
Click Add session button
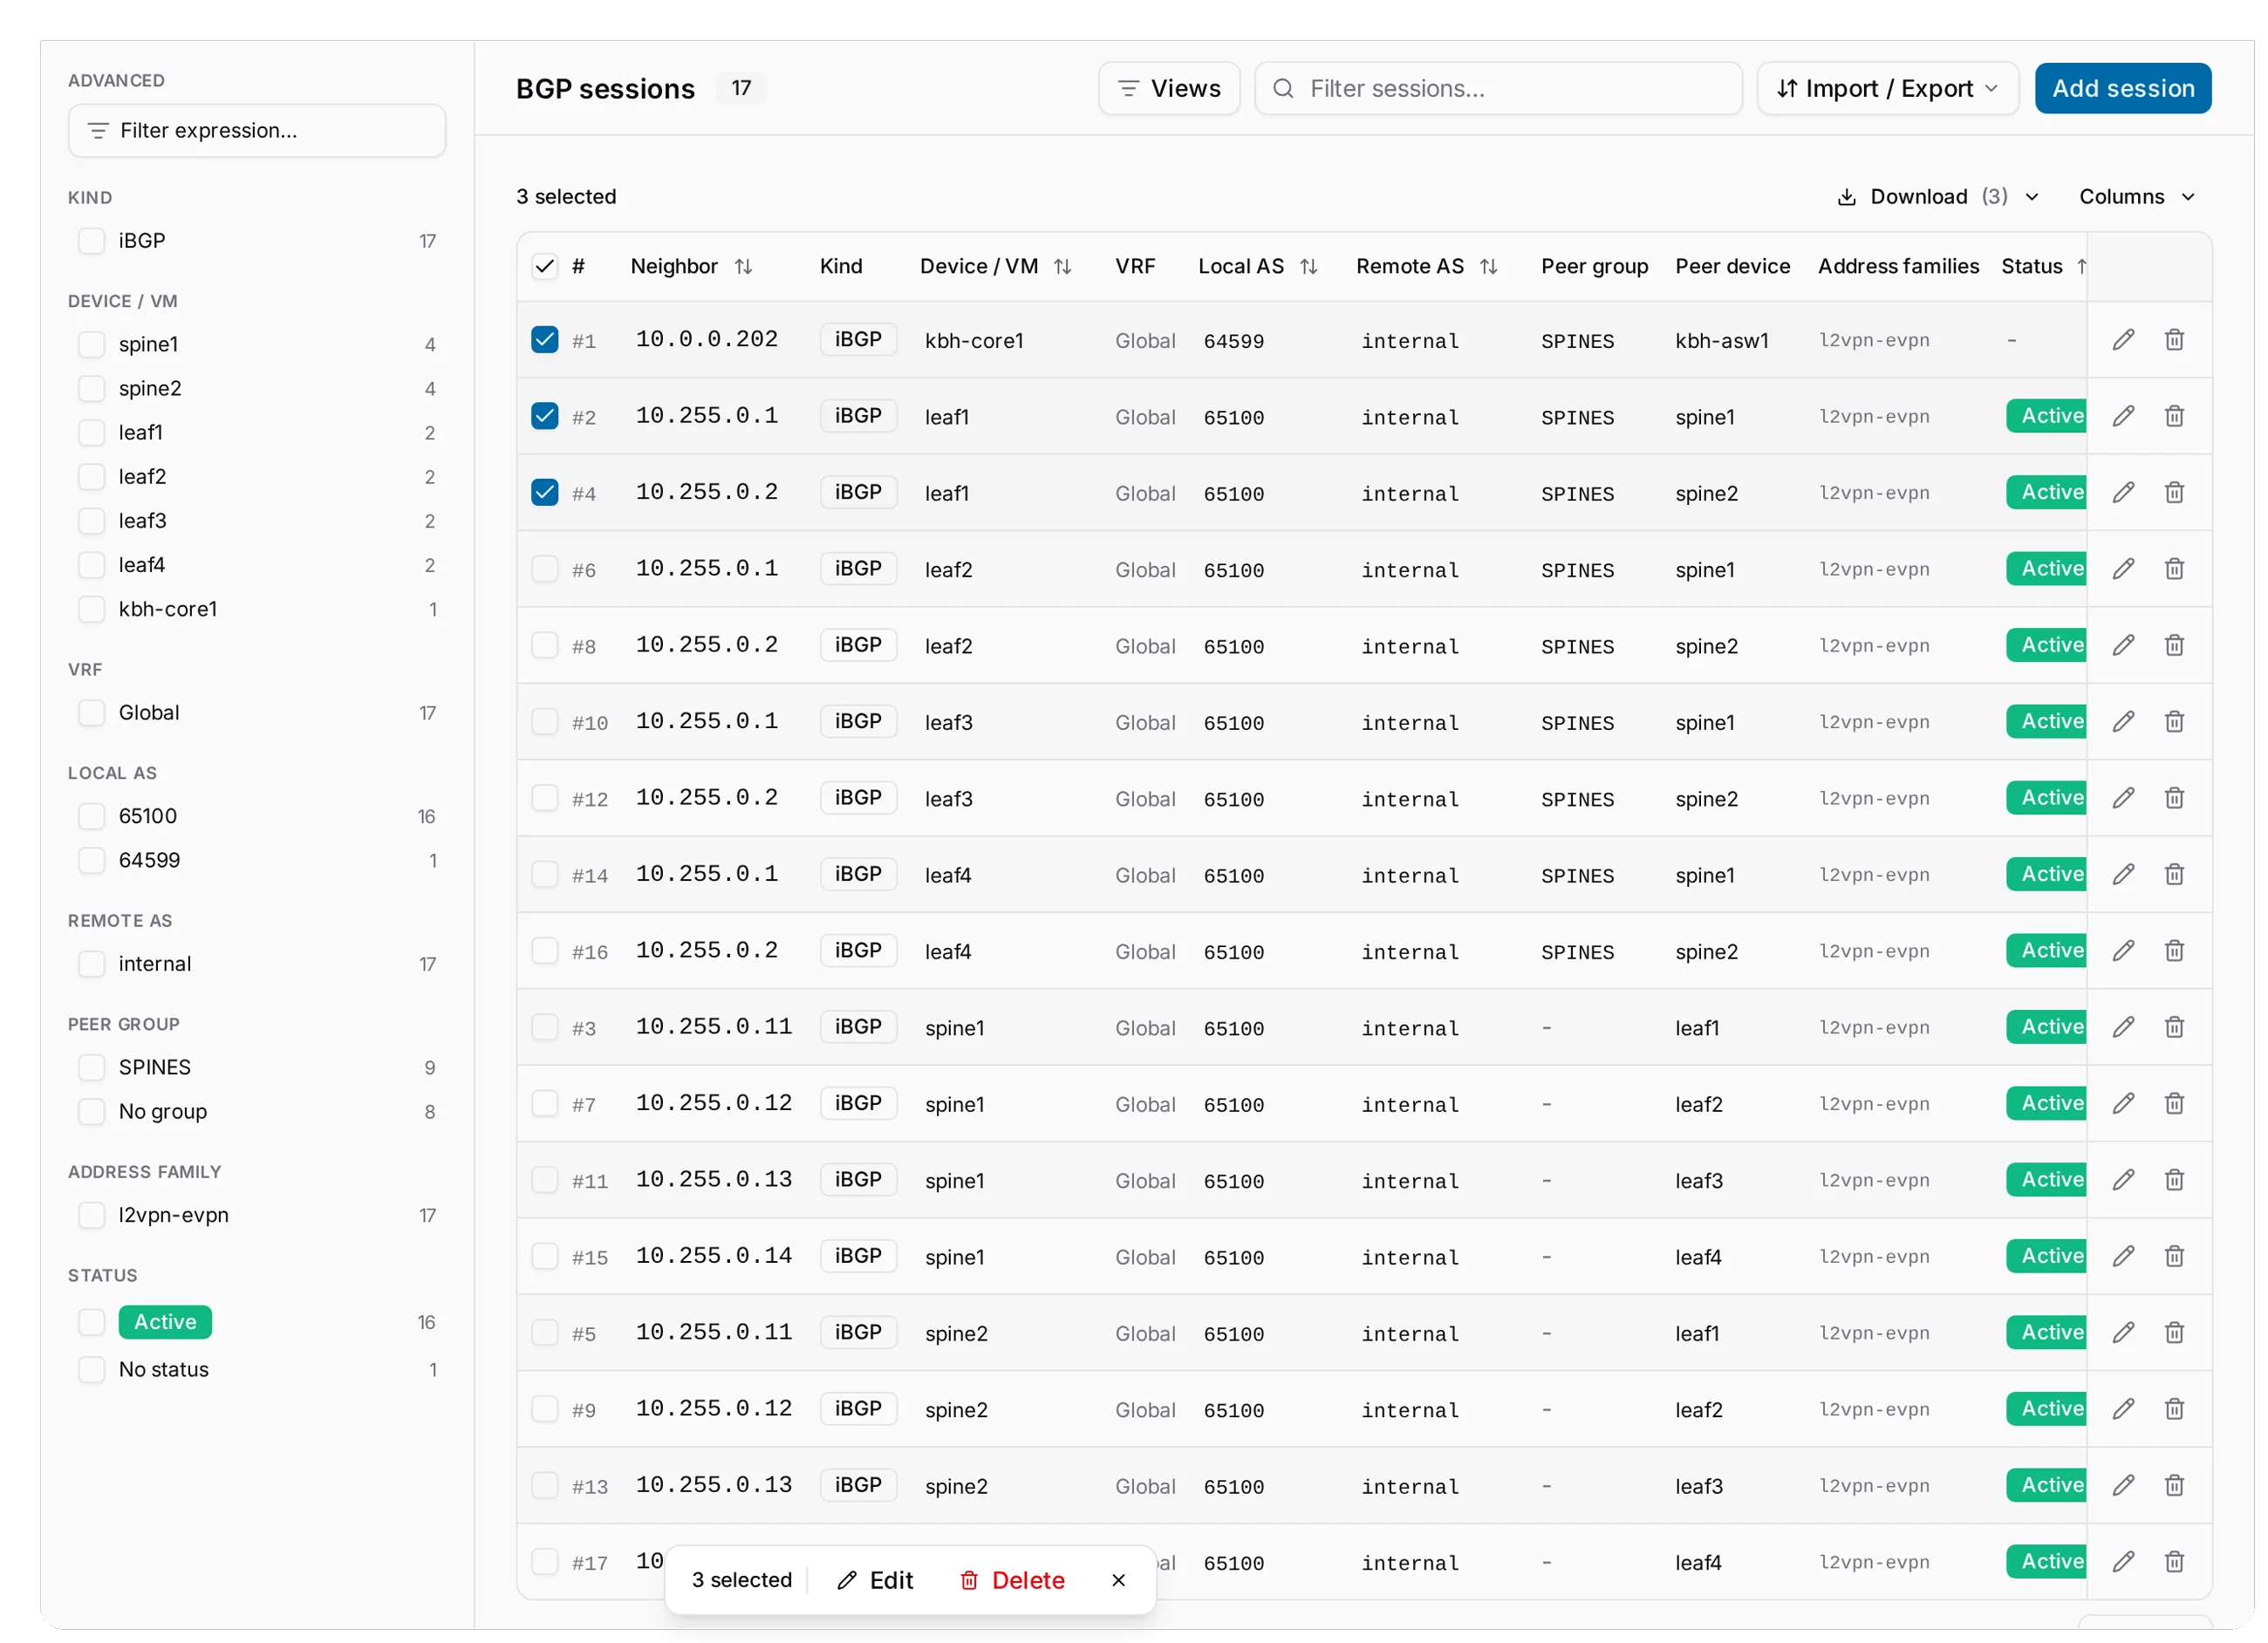point(2123,89)
